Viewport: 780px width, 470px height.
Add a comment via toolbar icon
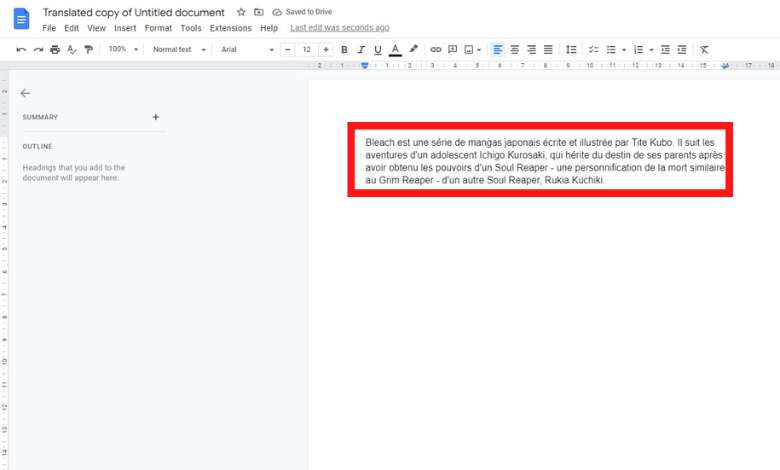click(x=452, y=50)
